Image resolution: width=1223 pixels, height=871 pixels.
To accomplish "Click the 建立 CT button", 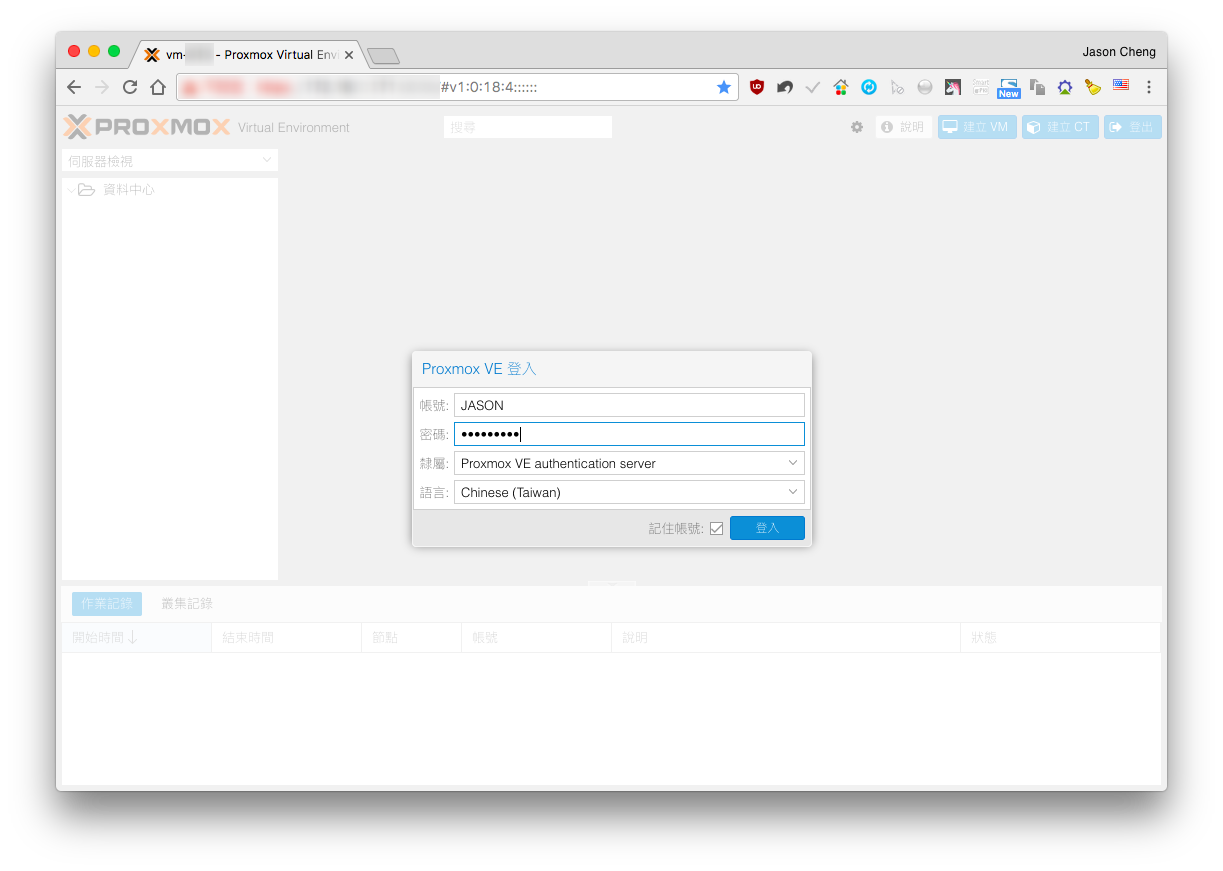I will [1060, 127].
